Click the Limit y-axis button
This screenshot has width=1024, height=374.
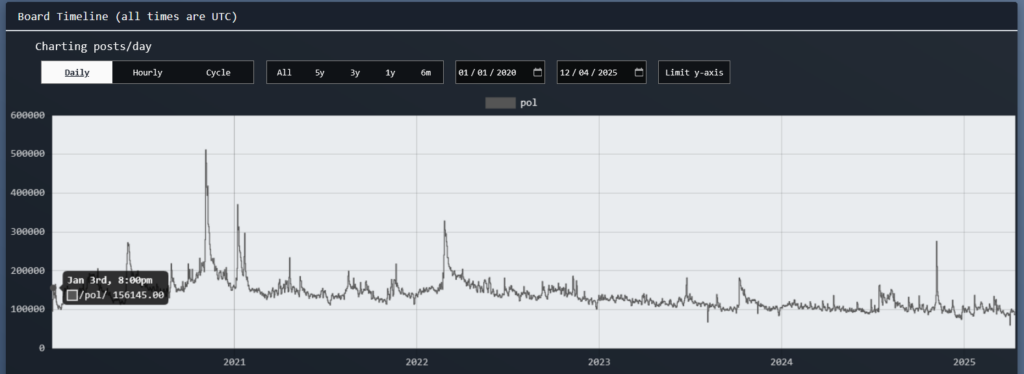694,72
